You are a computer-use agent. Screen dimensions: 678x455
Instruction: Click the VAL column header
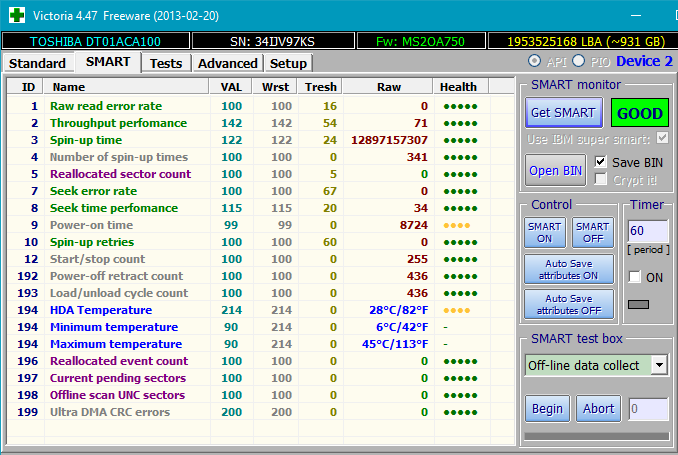tap(231, 87)
